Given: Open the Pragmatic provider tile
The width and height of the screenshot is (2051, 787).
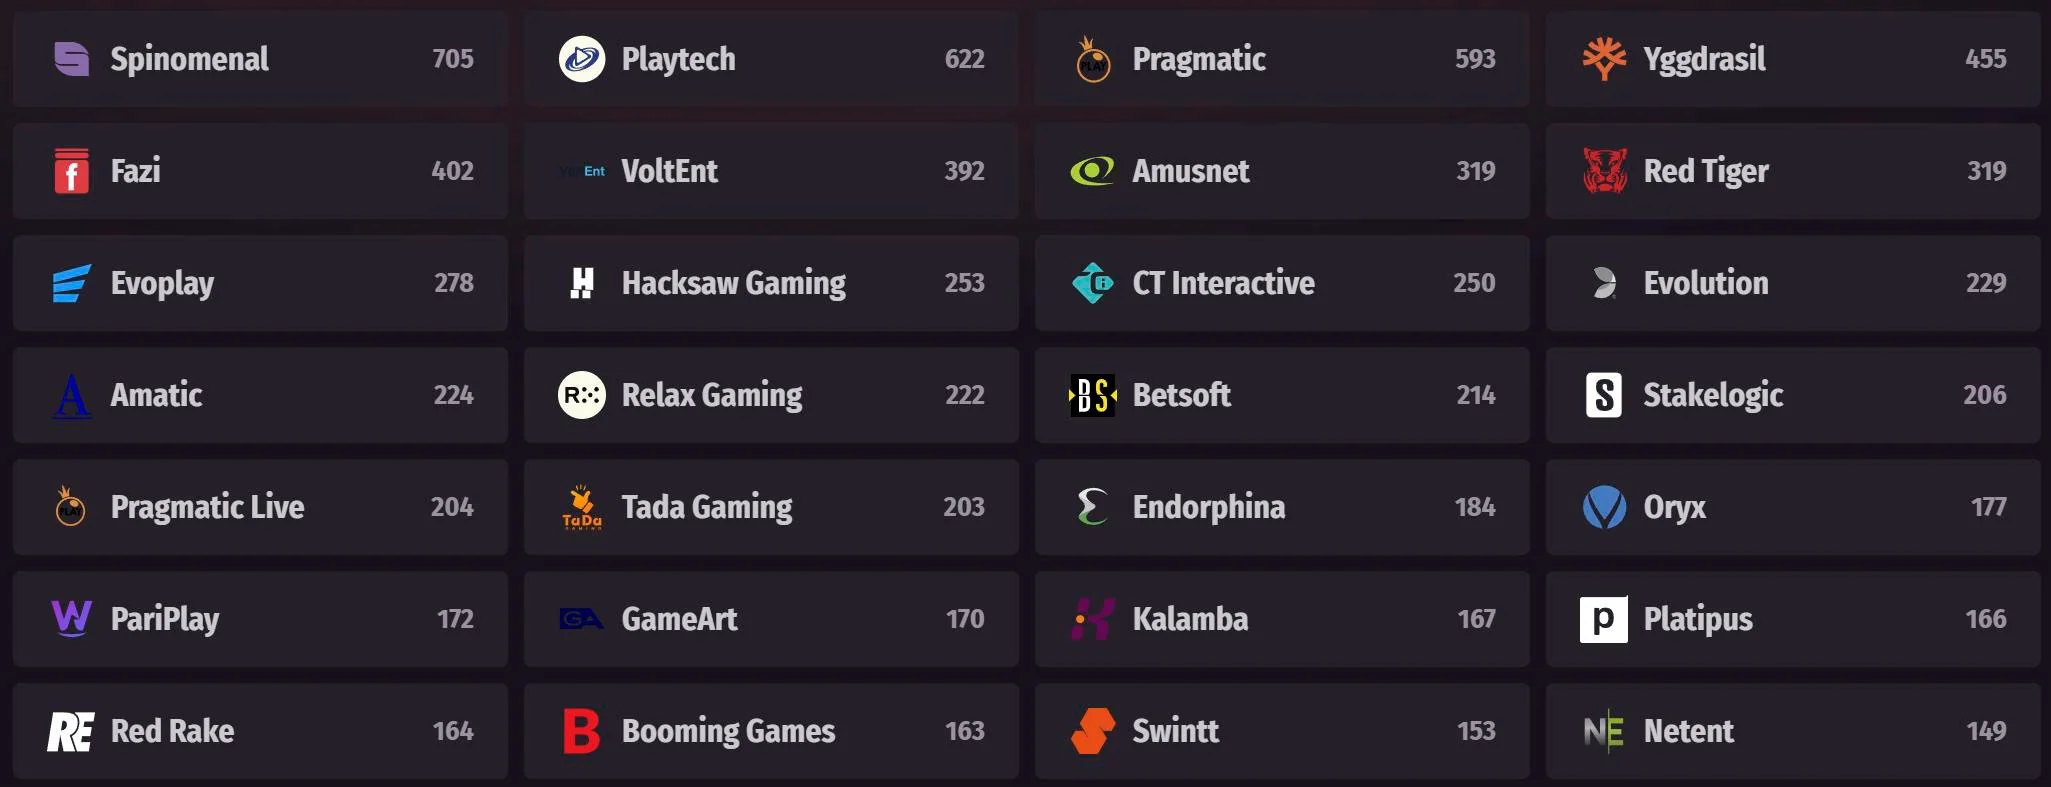Looking at the screenshot, I should 1282,59.
